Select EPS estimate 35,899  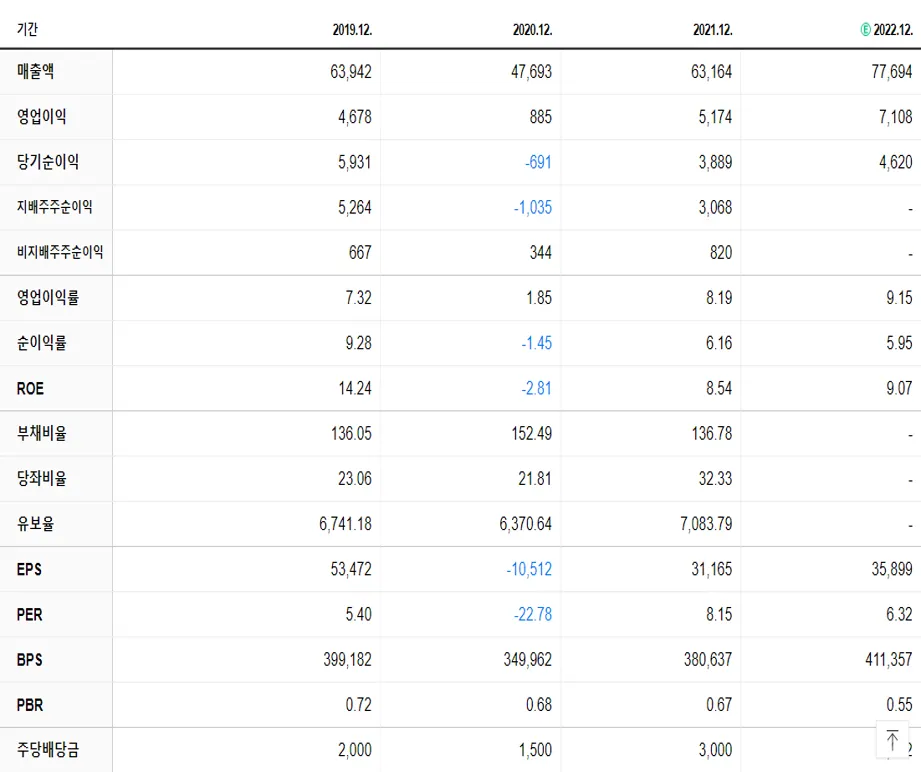click(892, 569)
